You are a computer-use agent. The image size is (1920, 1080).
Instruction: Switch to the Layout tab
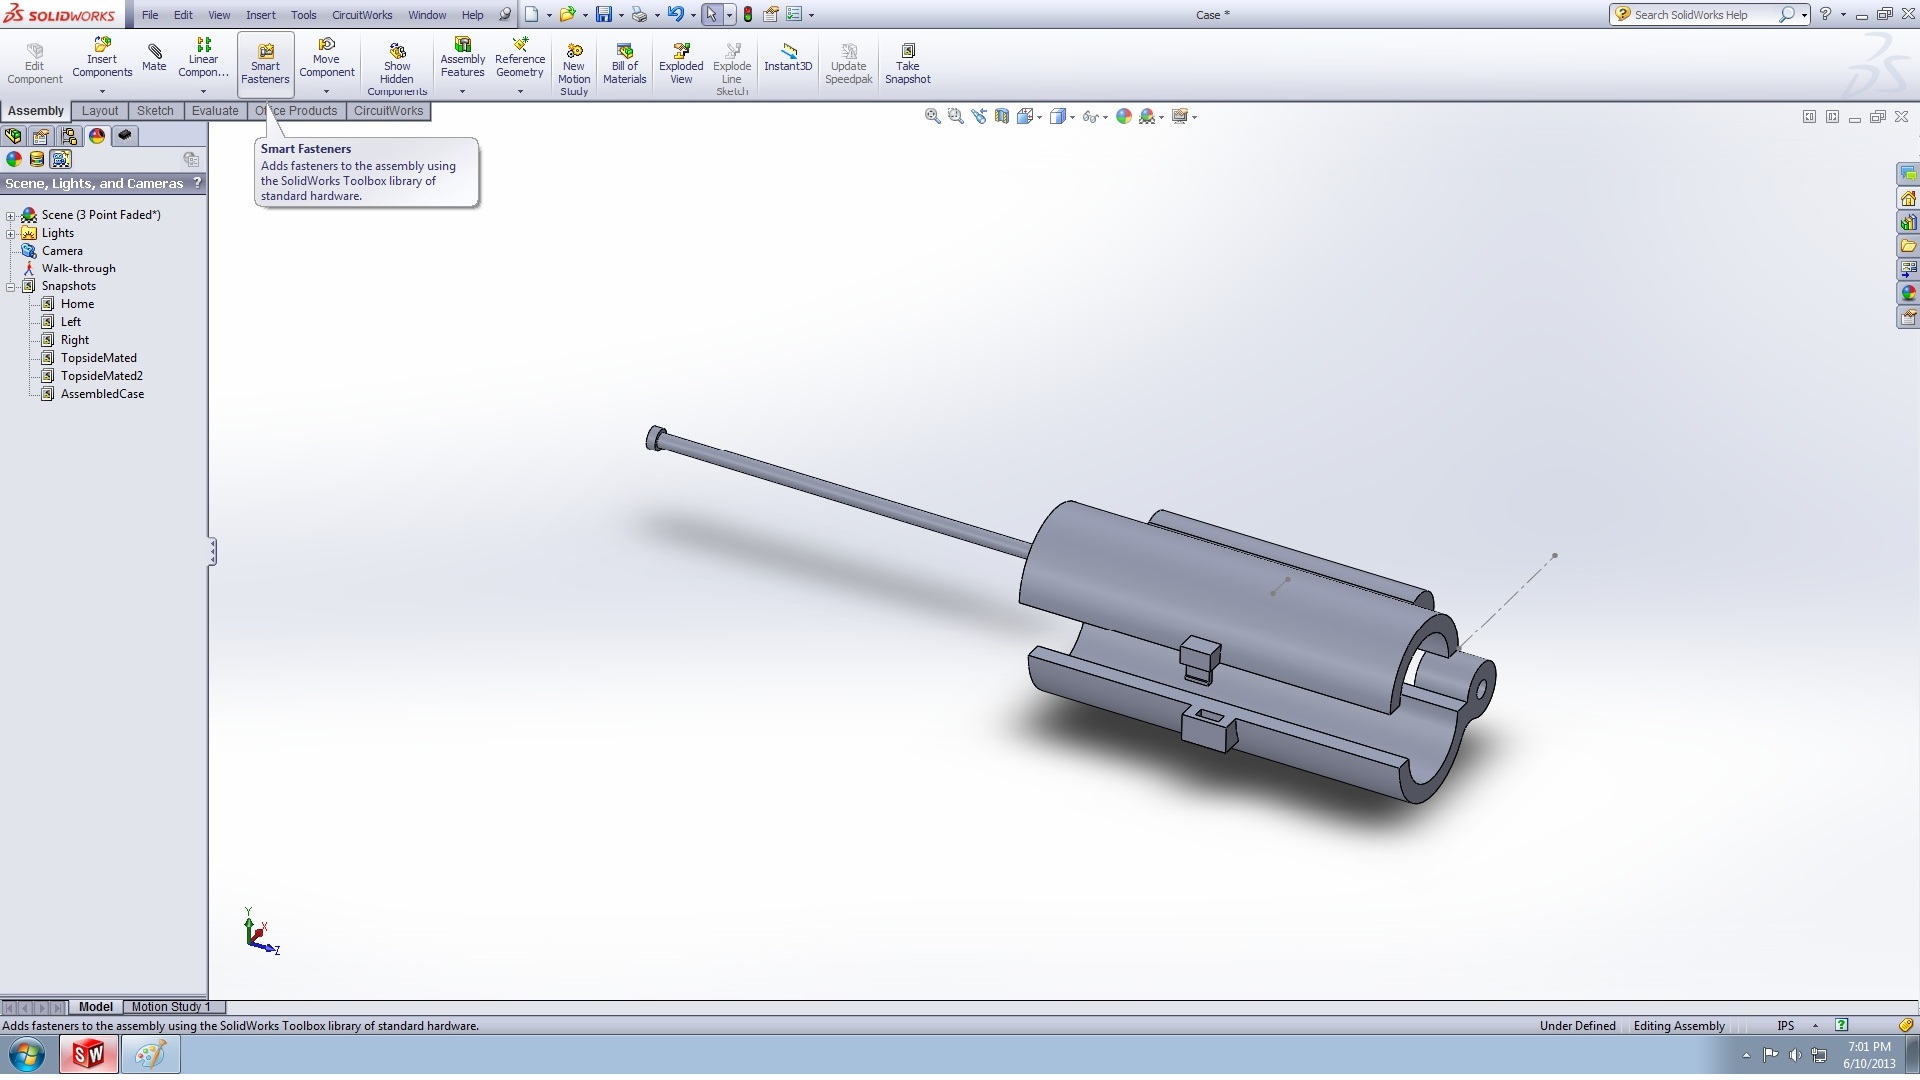coord(100,111)
